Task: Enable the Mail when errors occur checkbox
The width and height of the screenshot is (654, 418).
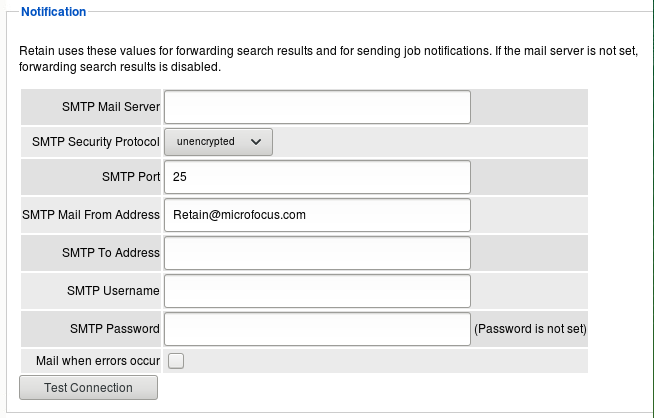Action: 176,361
